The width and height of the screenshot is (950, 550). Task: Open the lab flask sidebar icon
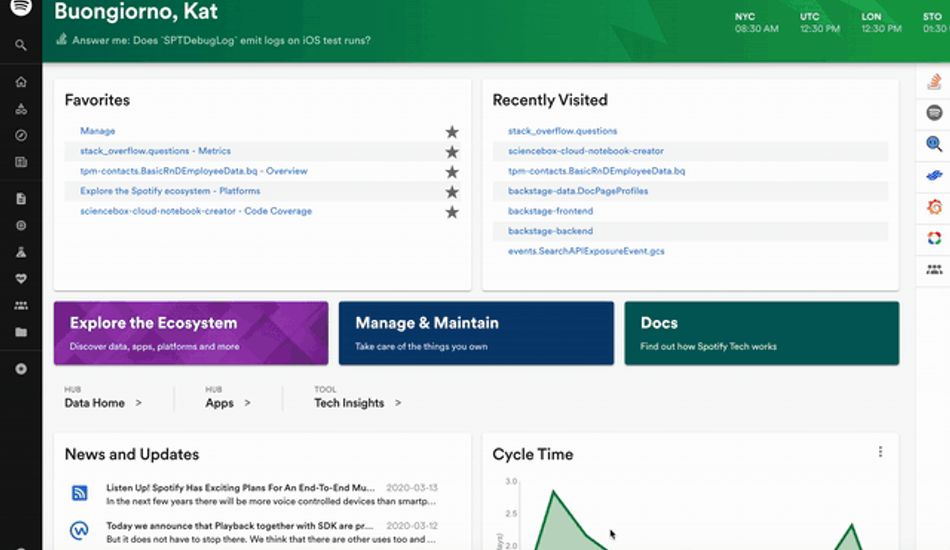click(x=21, y=252)
